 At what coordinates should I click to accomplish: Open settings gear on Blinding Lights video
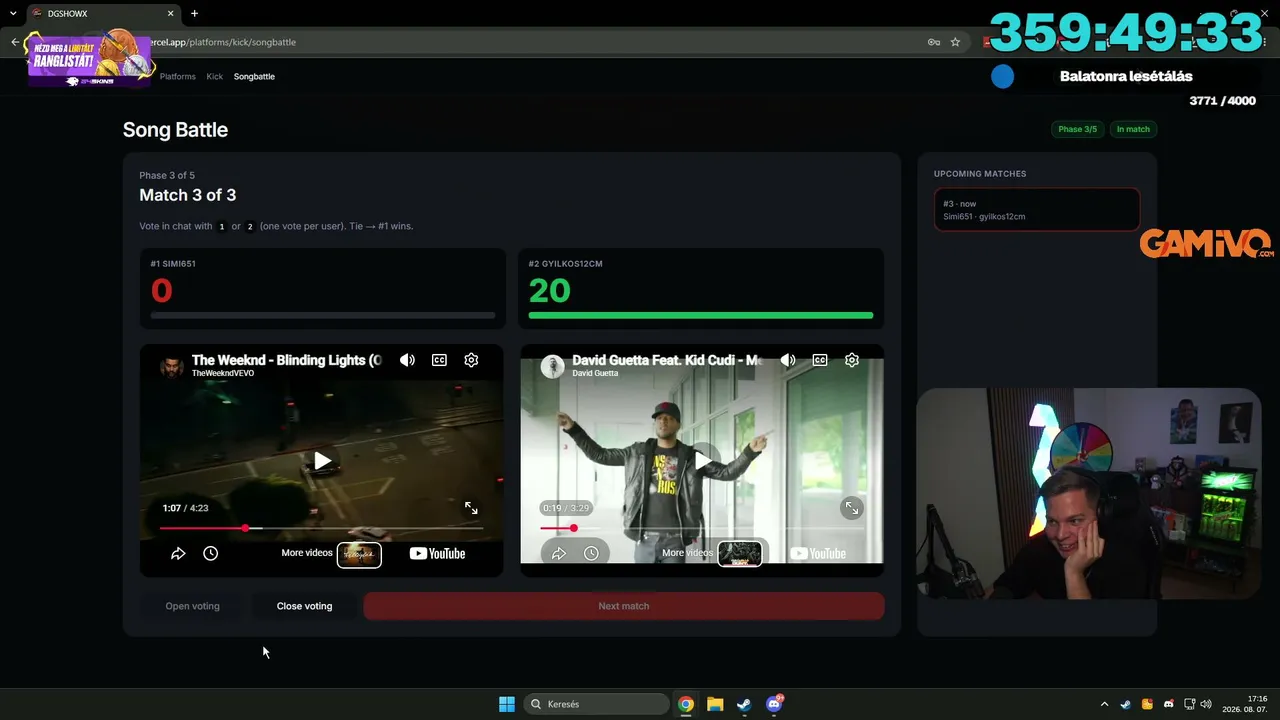point(471,360)
